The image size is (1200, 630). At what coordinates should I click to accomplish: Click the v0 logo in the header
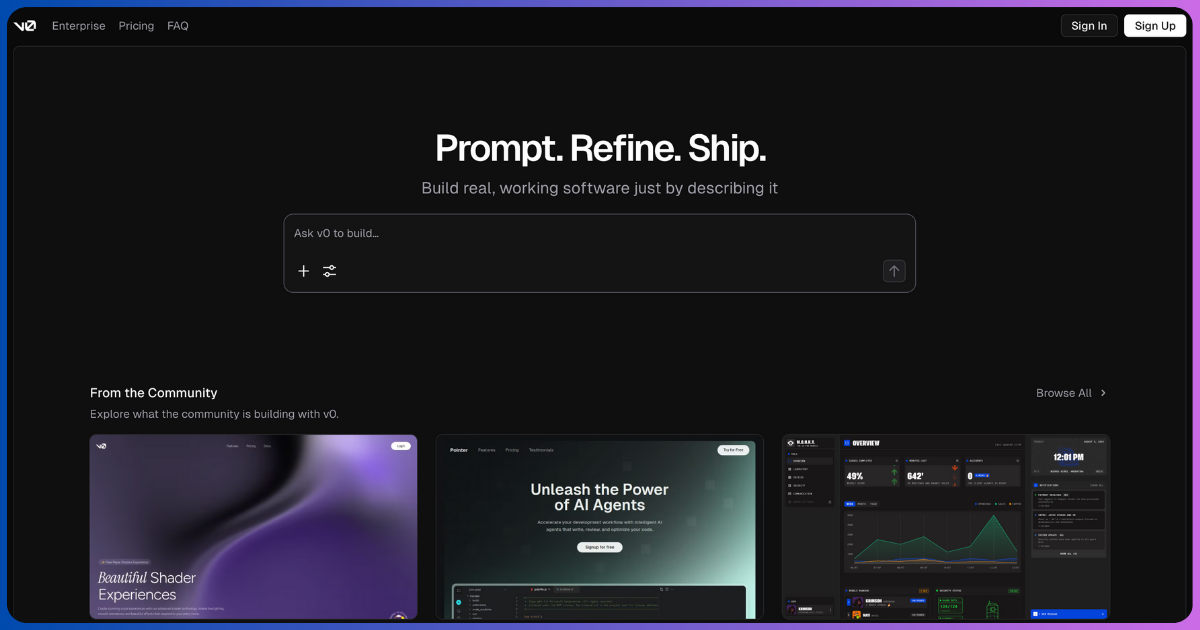point(25,26)
